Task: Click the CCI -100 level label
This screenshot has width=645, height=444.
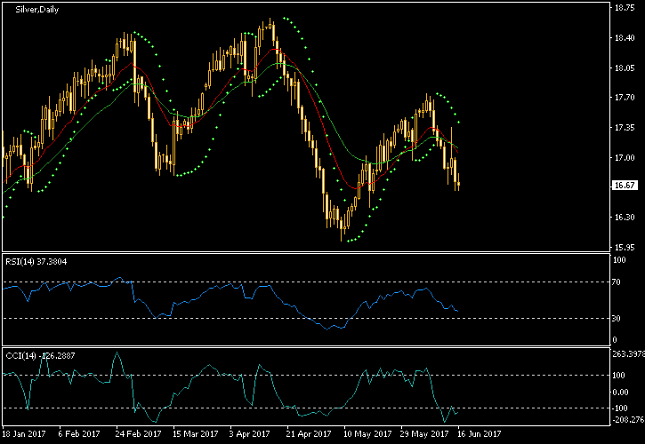Action: pyautogui.click(x=620, y=408)
